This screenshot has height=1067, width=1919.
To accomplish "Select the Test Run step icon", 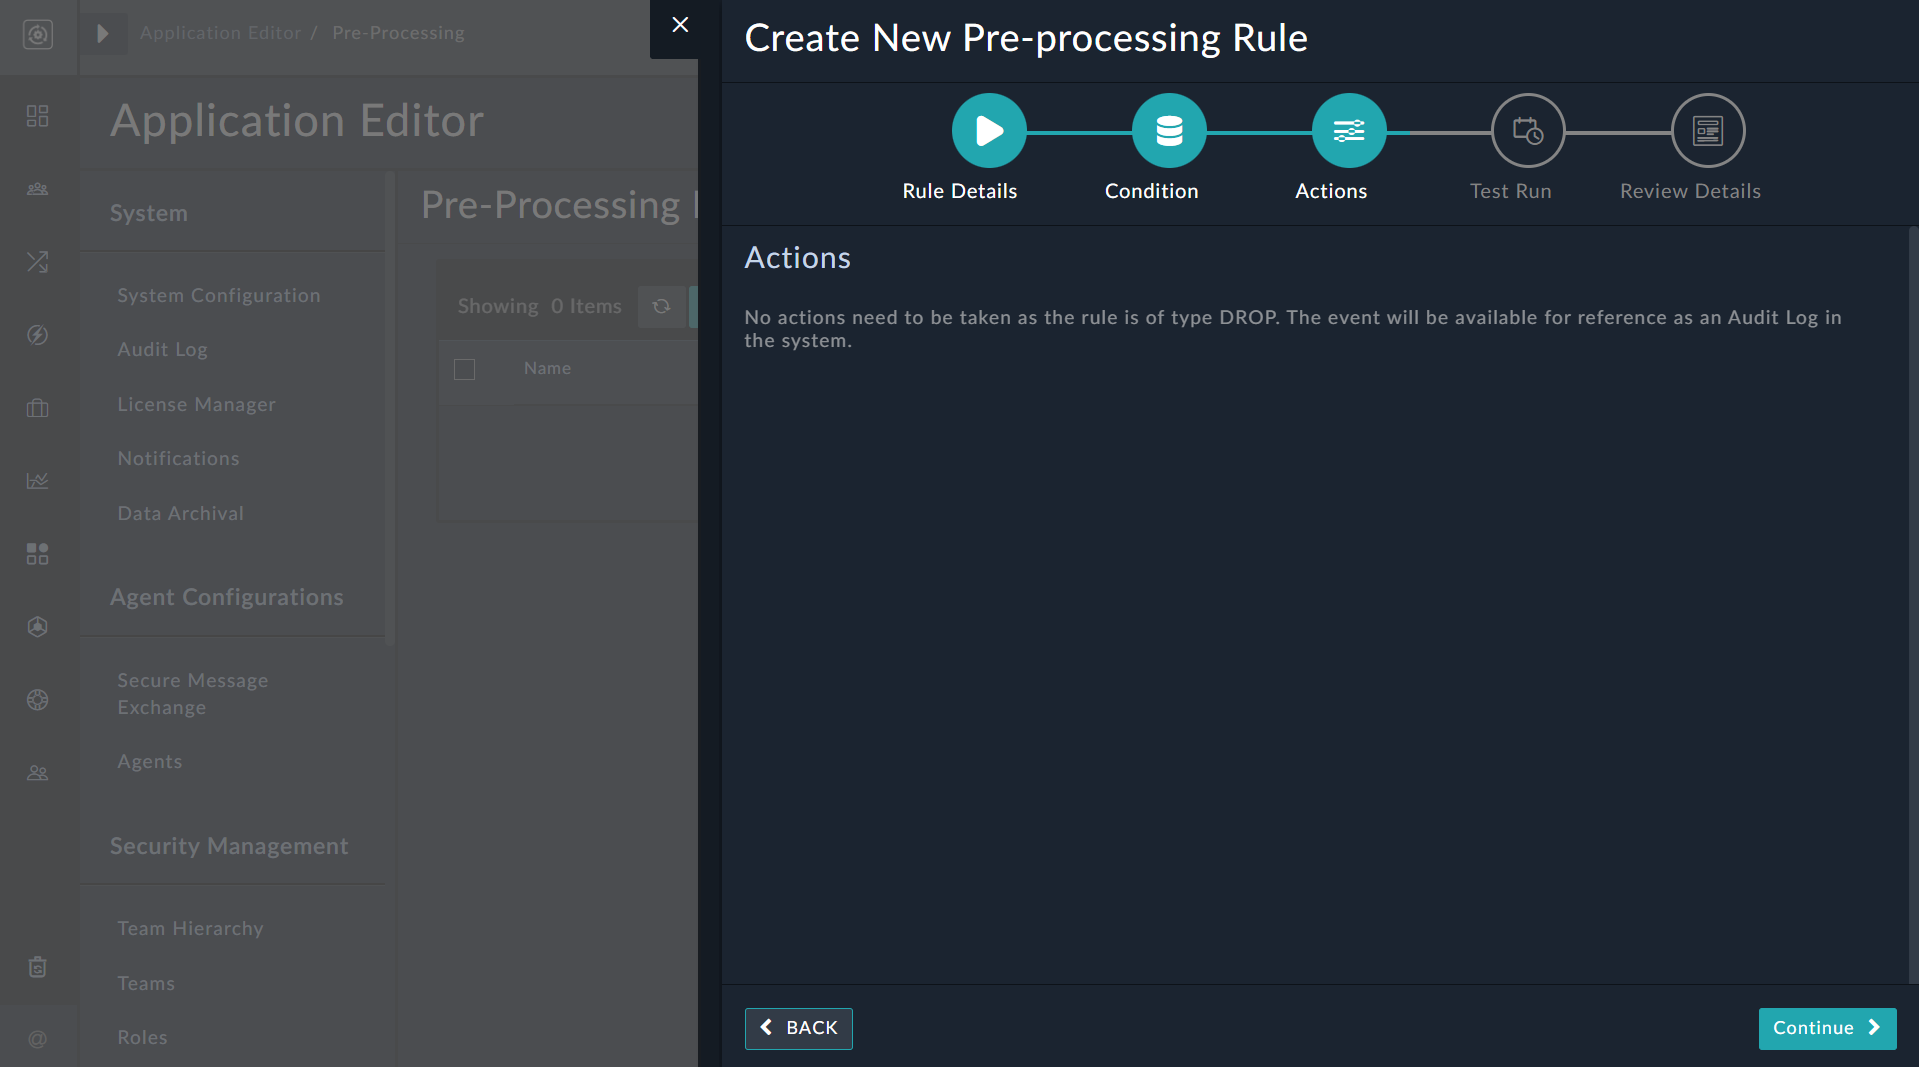I will (x=1527, y=130).
